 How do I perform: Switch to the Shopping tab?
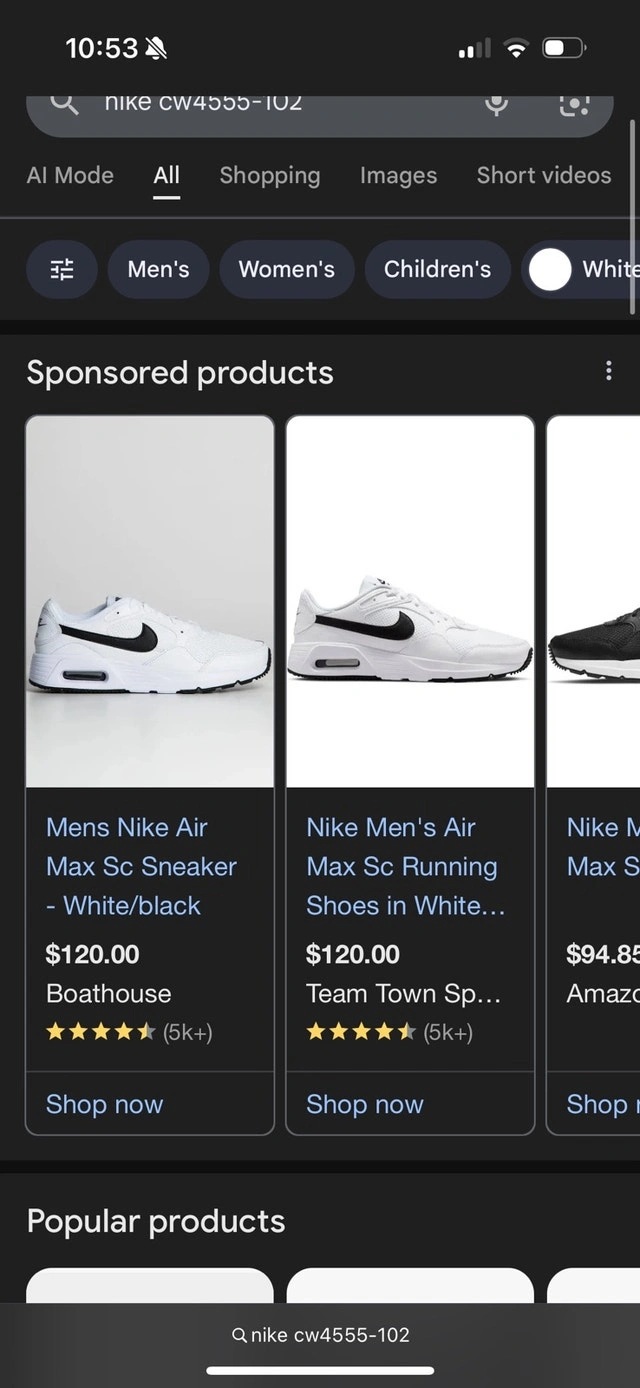pyautogui.click(x=270, y=175)
